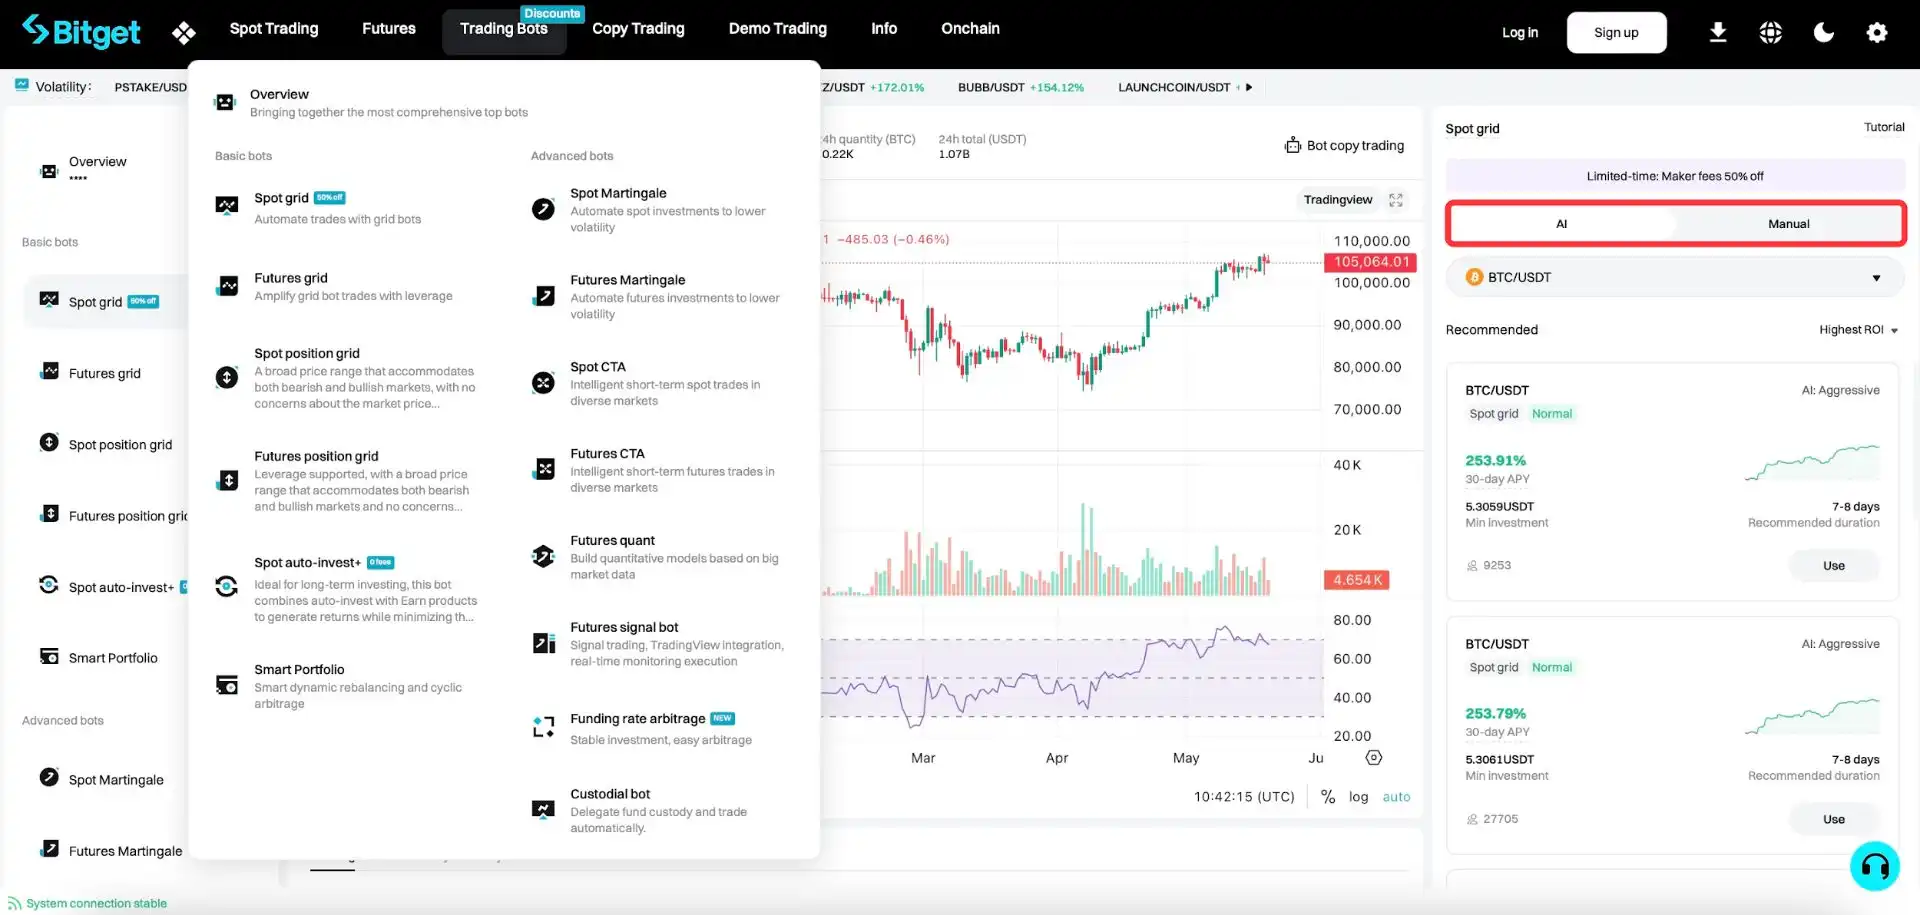Open chart settings icon below price axis

(1374, 758)
